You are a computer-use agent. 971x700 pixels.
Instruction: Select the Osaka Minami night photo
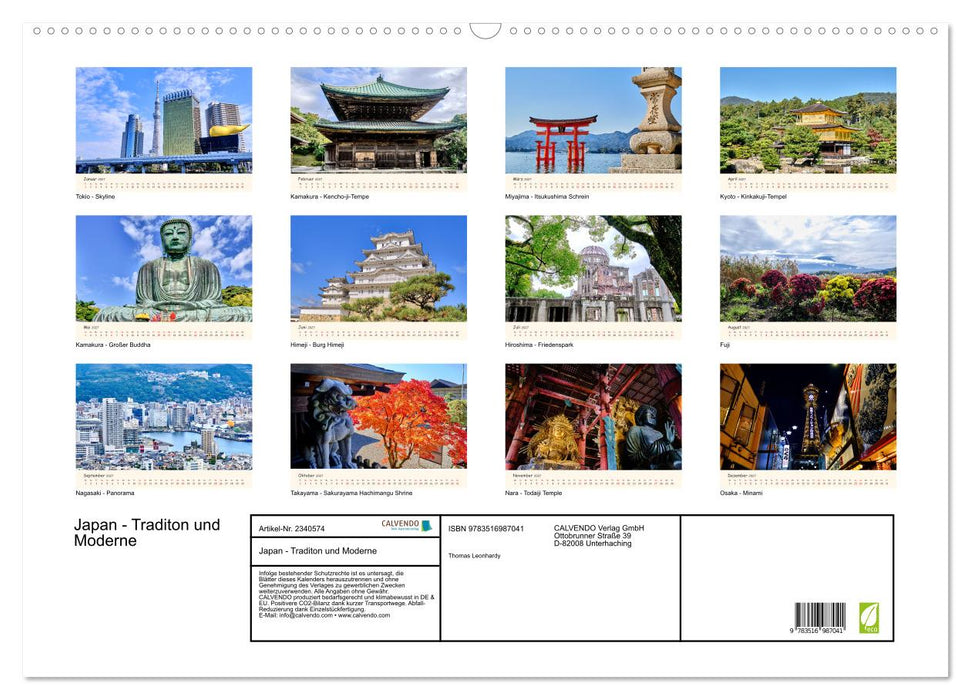click(x=808, y=417)
